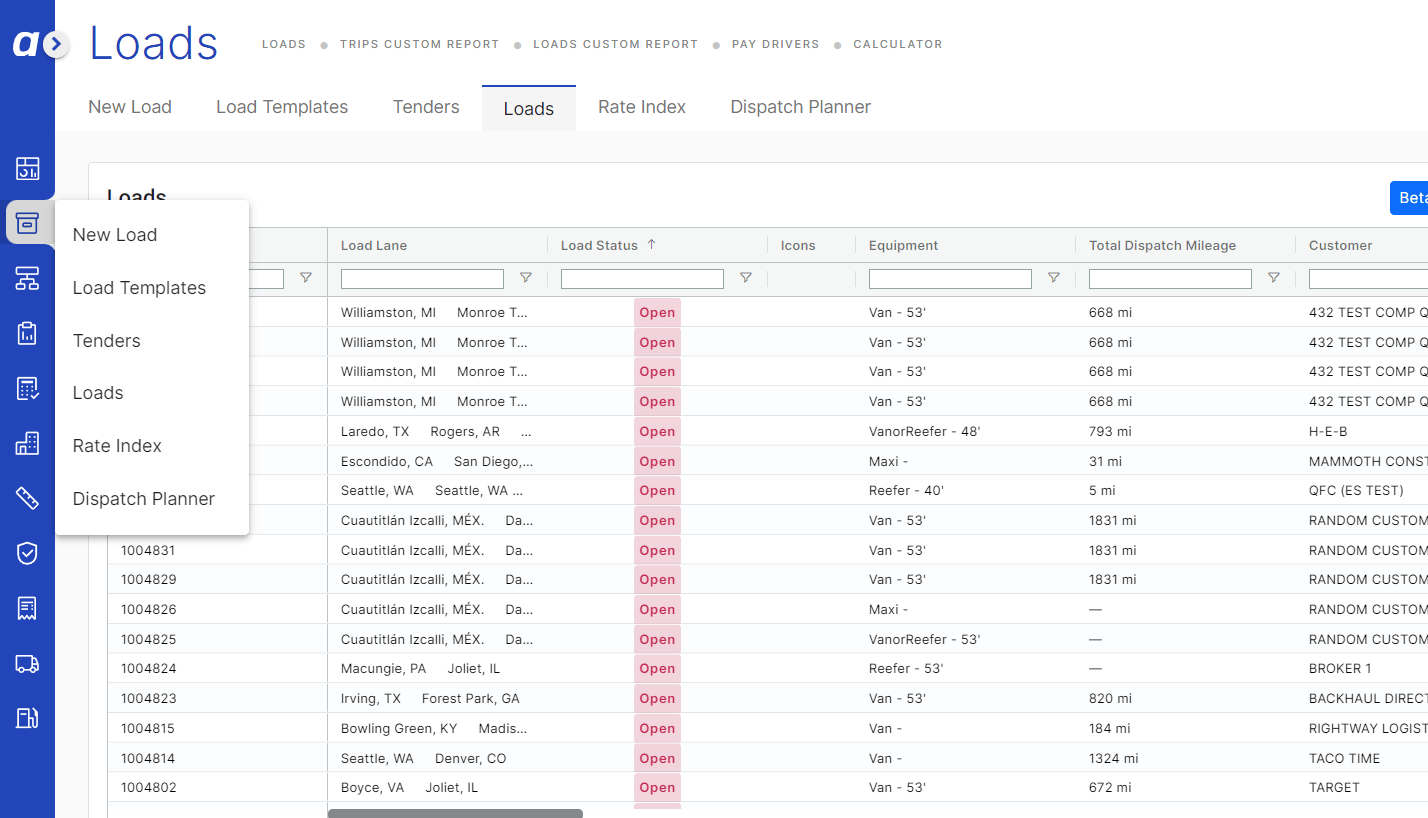The width and height of the screenshot is (1428, 818).
Task: Click the Customer filter input
Action: click(1368, 278)
